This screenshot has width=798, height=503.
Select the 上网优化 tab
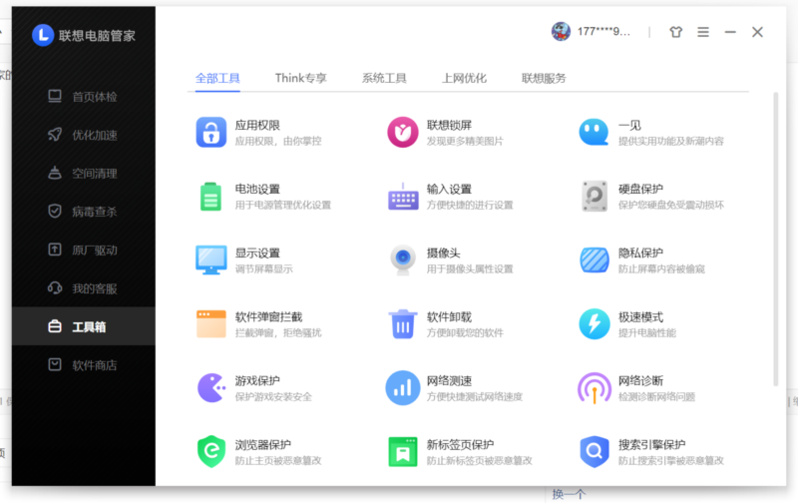pyautogui.click(x=464, y=78)
